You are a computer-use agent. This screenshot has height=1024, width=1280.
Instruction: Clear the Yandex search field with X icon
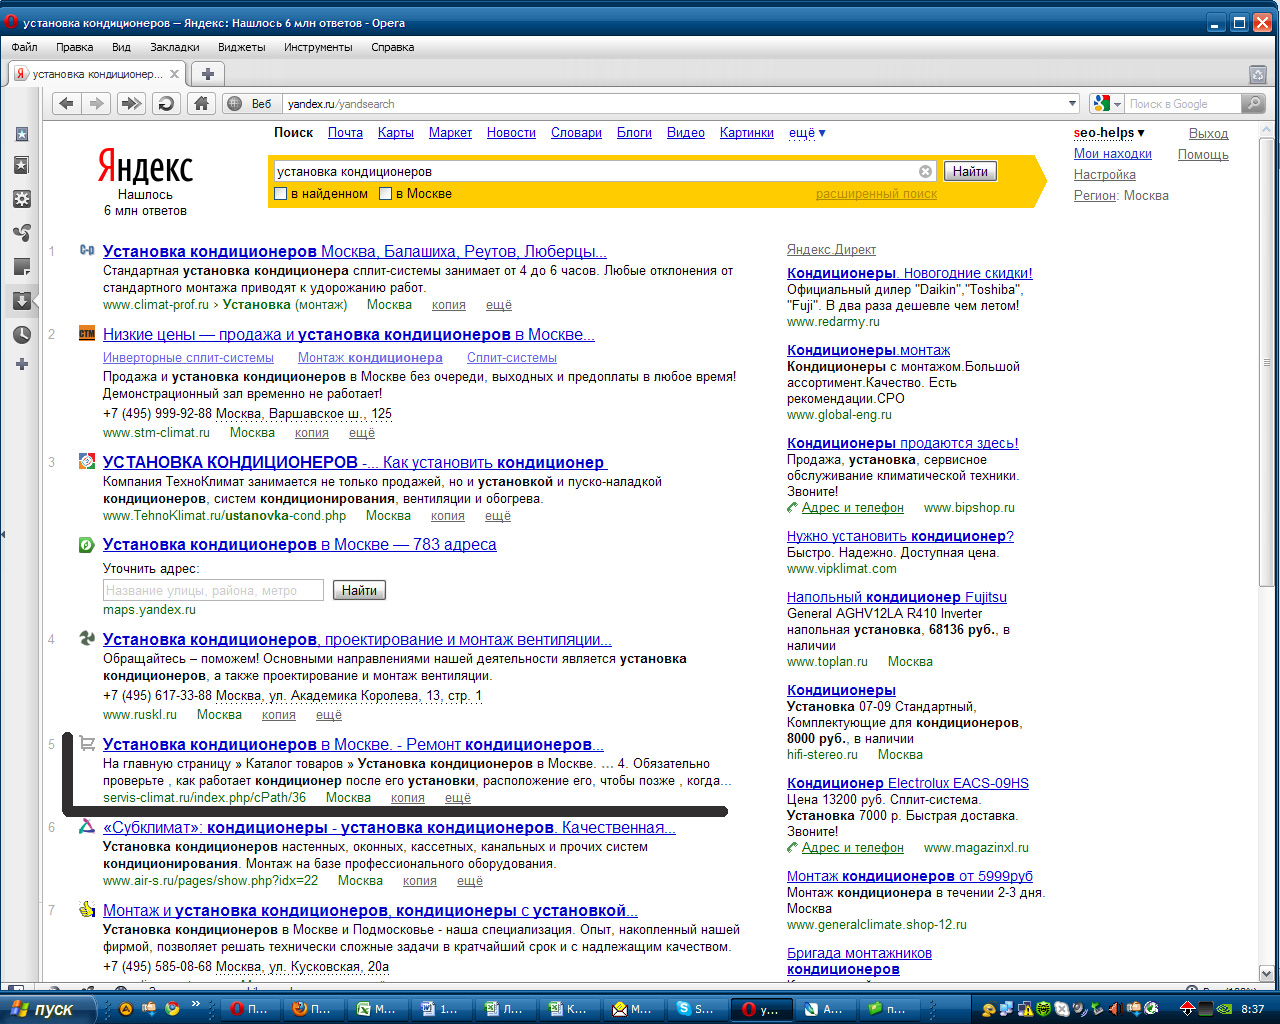[925, 171]
